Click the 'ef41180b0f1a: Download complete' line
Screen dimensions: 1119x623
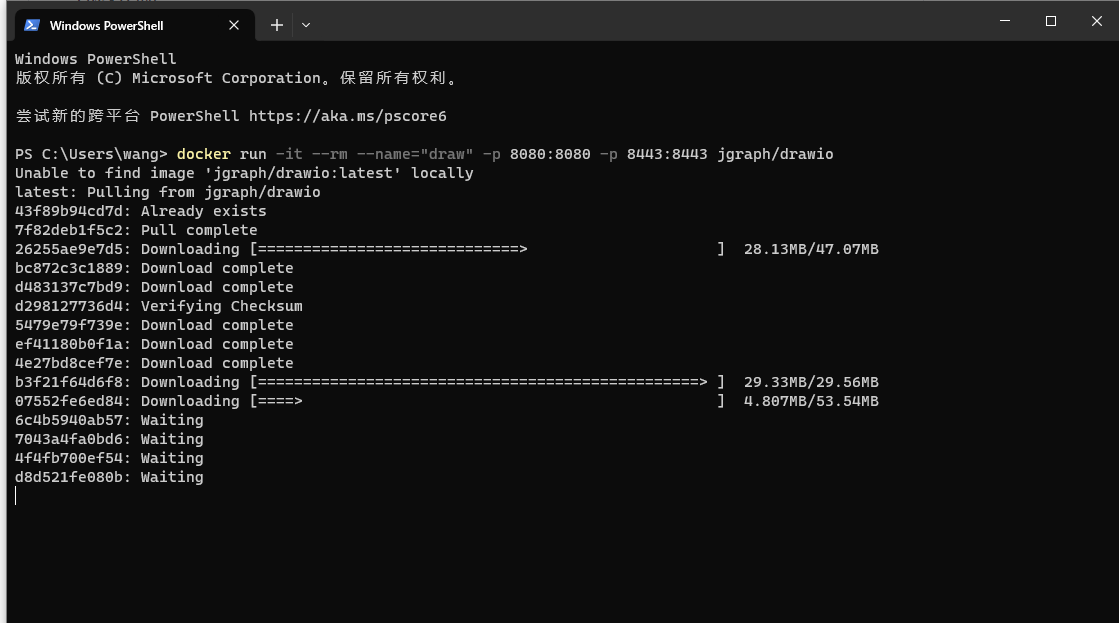pyautogui.click(x=154, y=344)
